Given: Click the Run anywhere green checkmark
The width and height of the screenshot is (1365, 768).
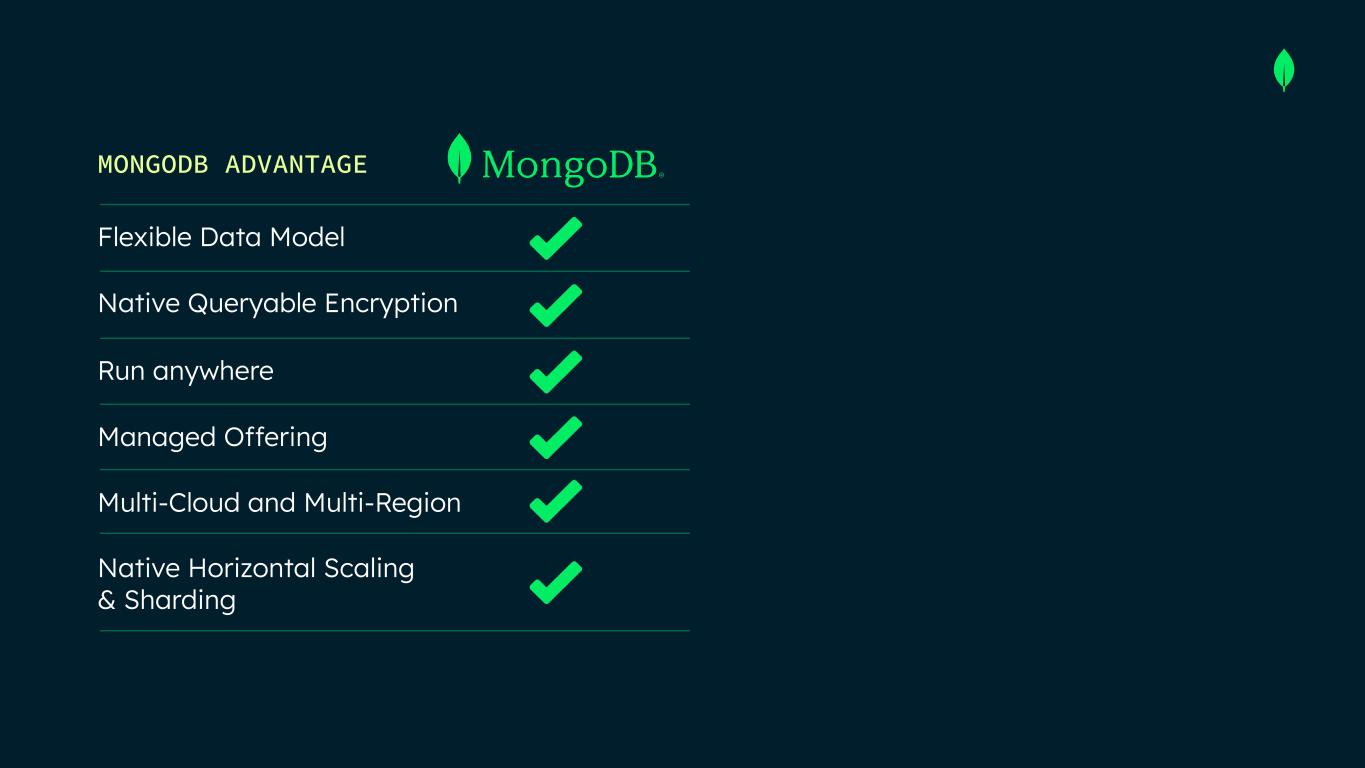Looking at the screenshot, I should (555, 371).
